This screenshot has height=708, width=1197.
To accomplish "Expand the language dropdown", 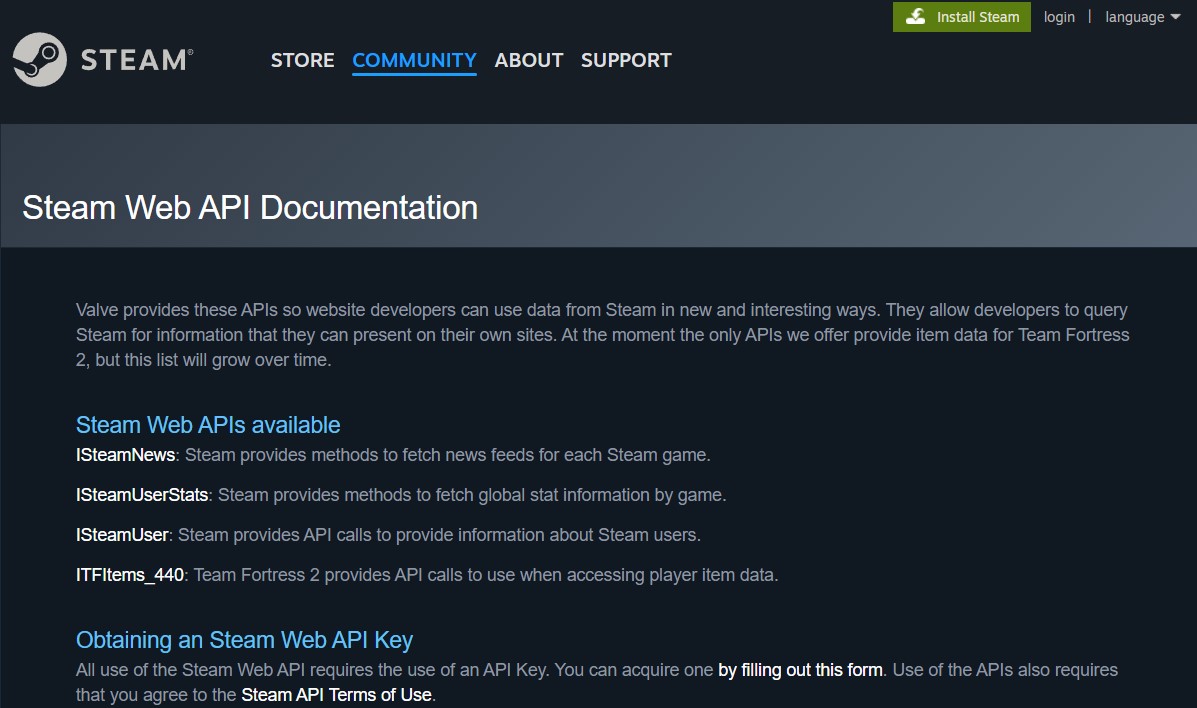I will 1143,17.
